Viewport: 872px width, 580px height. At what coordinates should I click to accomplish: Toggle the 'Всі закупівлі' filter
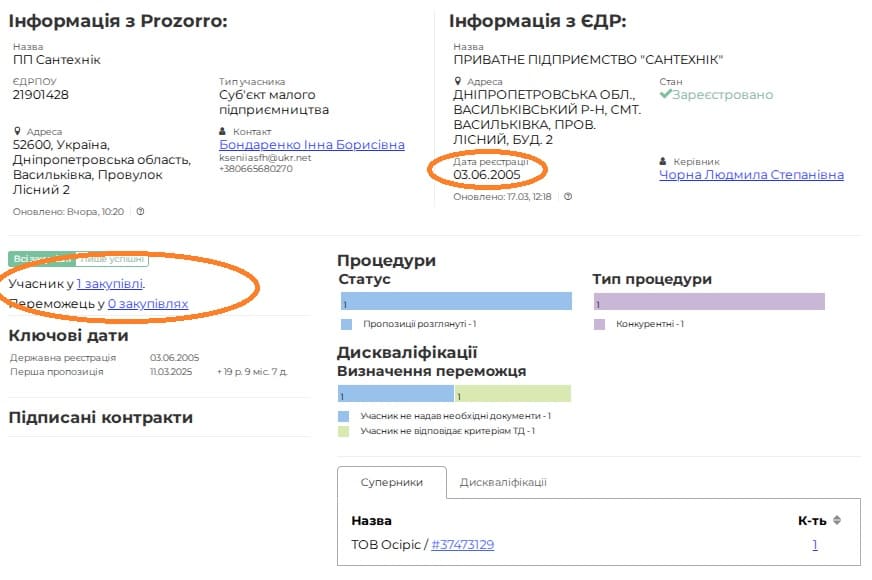(x=40, y=260)
